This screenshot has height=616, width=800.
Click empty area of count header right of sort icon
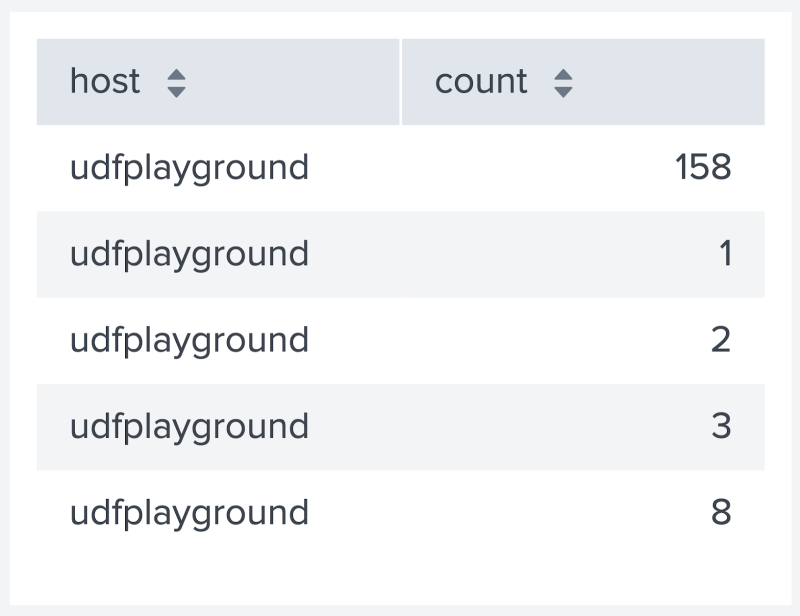pos(668,82)
